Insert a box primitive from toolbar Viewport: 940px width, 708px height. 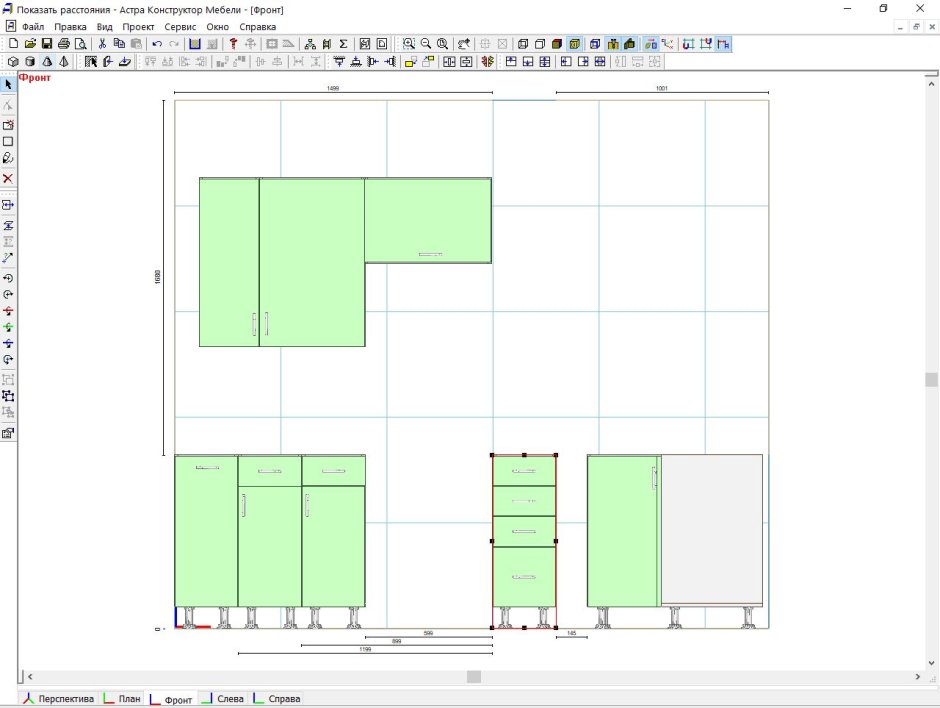click(13, 62)
